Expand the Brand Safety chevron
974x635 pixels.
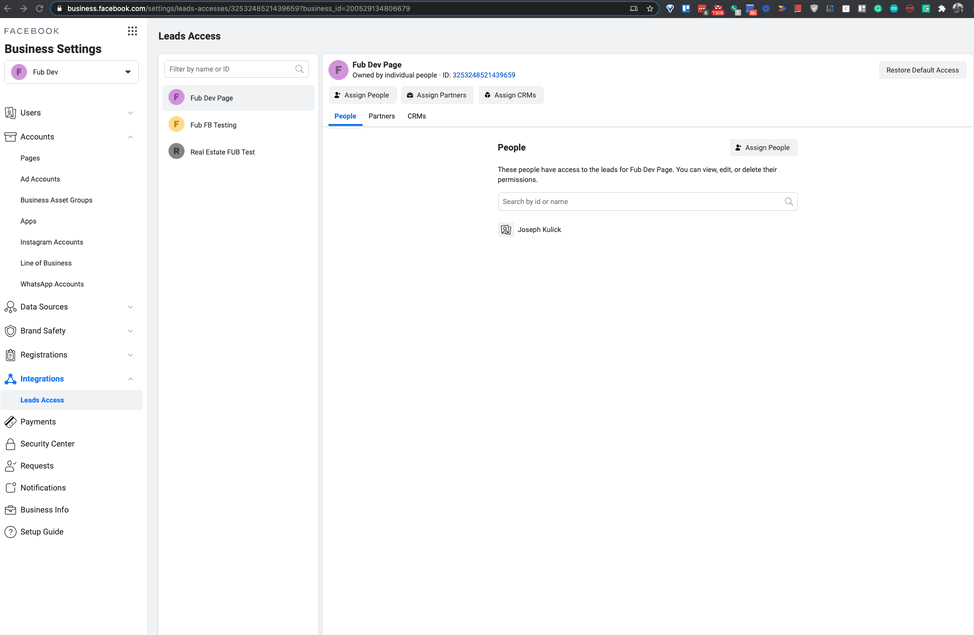(x=130, y=331)
